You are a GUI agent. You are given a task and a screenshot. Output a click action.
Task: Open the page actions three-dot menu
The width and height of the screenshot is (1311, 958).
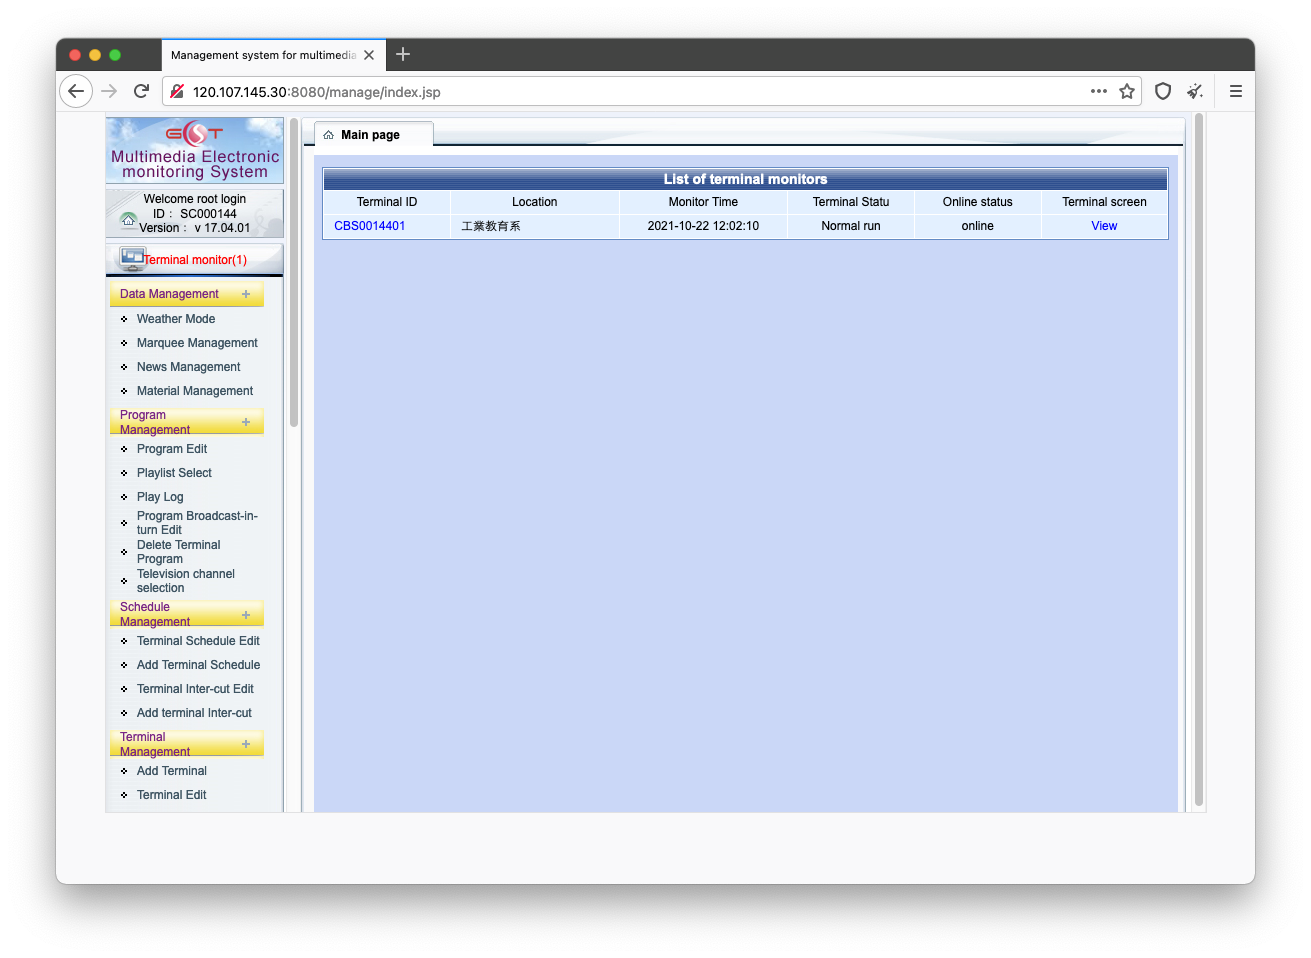pyautogui.click(x=1099, y=91)
